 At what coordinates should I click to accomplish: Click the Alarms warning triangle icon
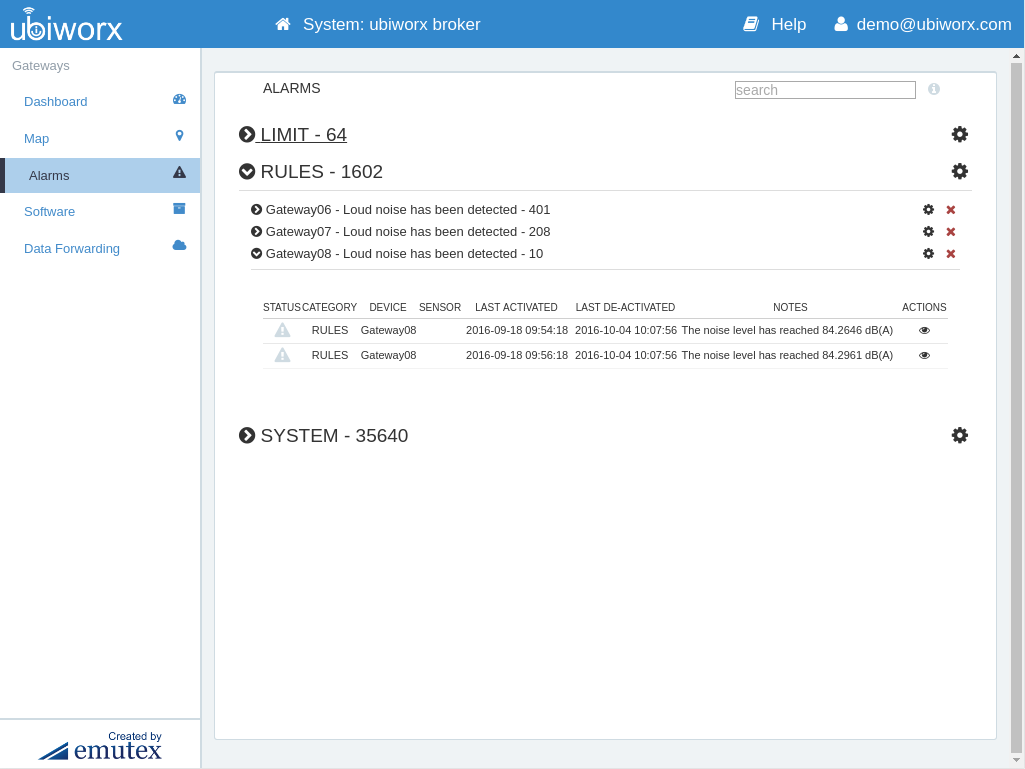click(x=179, y=172)
